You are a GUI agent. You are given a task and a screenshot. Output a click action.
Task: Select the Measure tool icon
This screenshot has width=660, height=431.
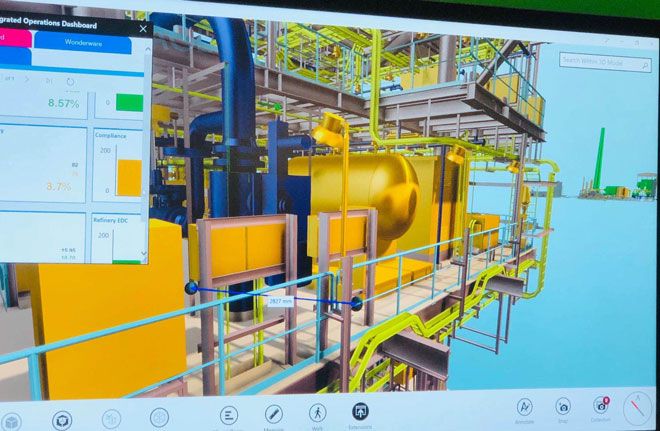(x=273, y=413)
